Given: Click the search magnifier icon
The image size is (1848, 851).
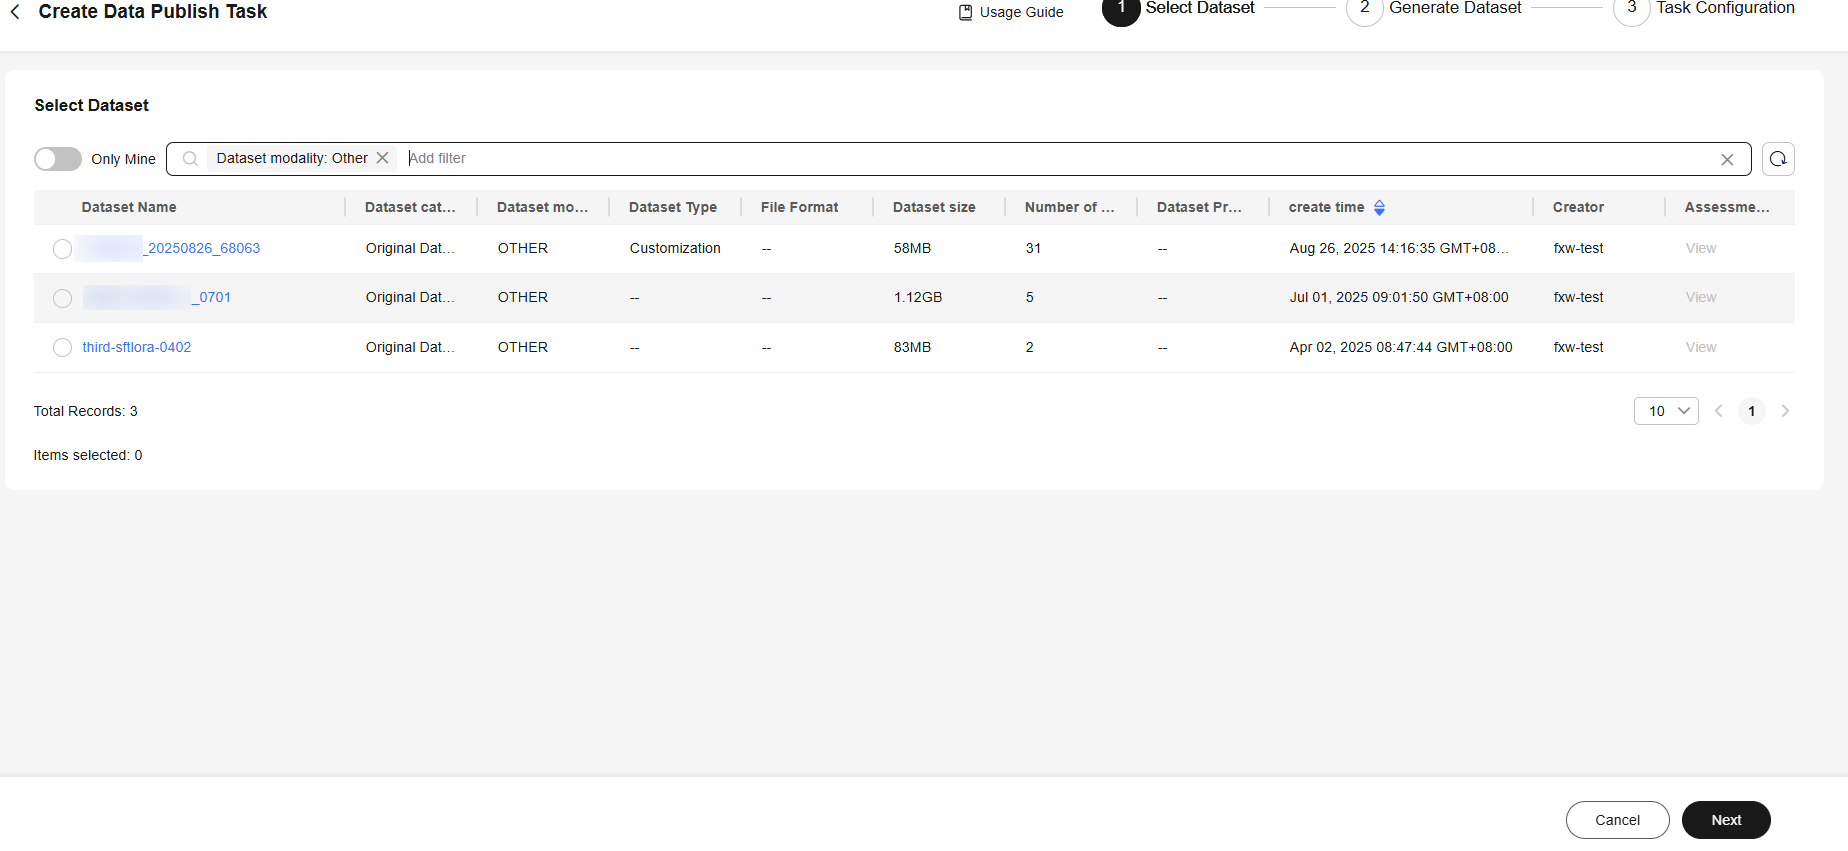Looking at the screenshot, I should click(x=190, y=158).
